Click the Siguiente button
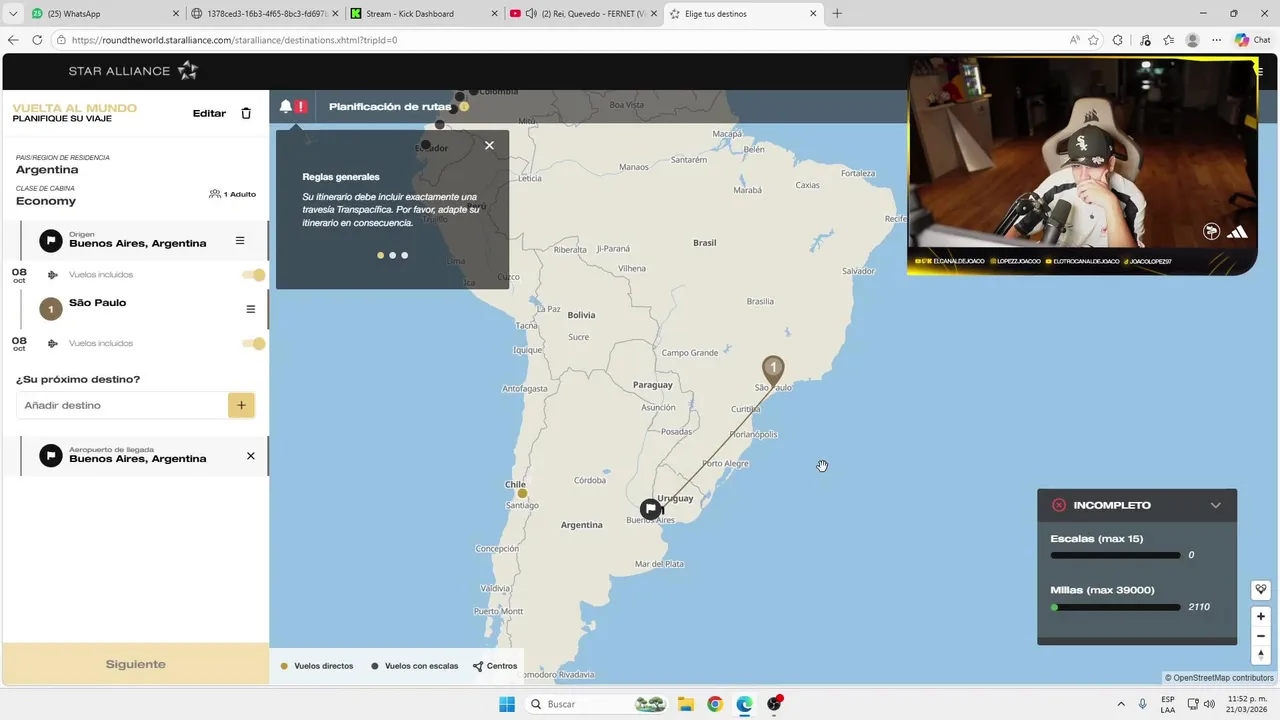Image resolution: width=1280 pixels, height=720 pixels. click(136, 664)
